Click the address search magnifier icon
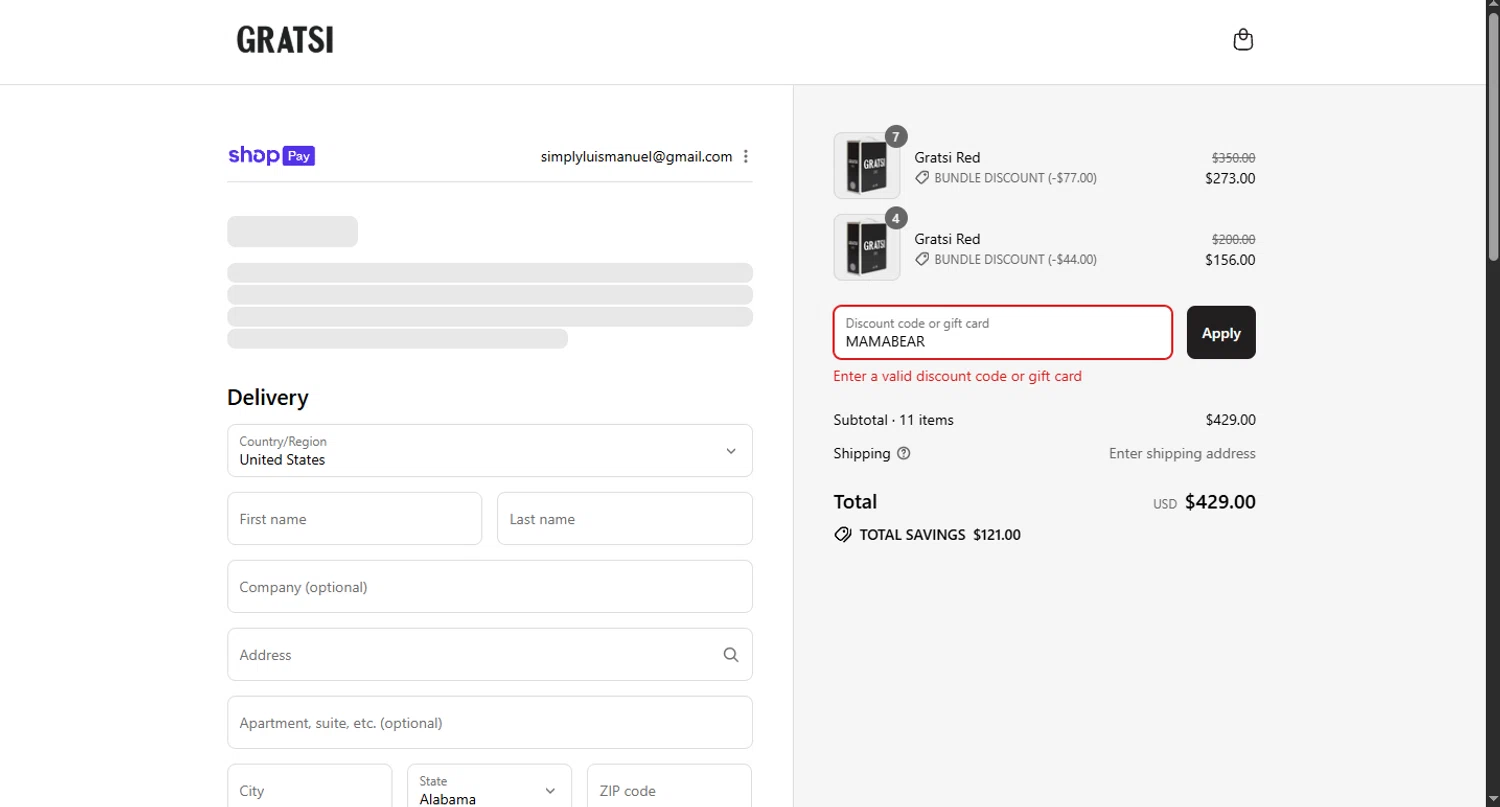This screenshot has width=1500, height=807. pyautogui.click(x=731, y=655)
